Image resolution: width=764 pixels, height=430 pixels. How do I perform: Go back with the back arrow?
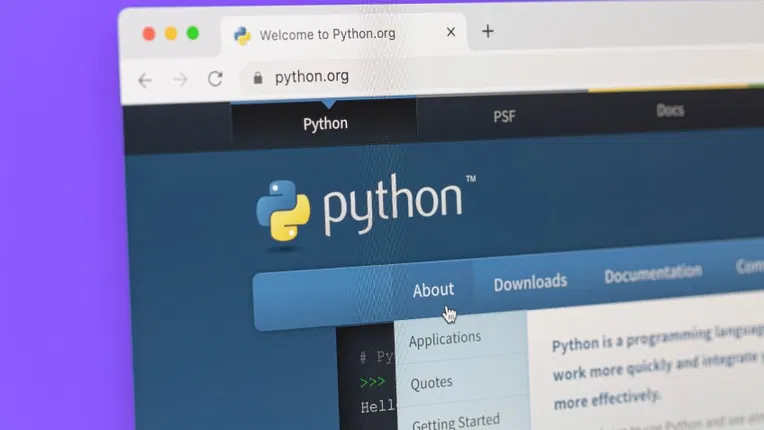point(145,80)
